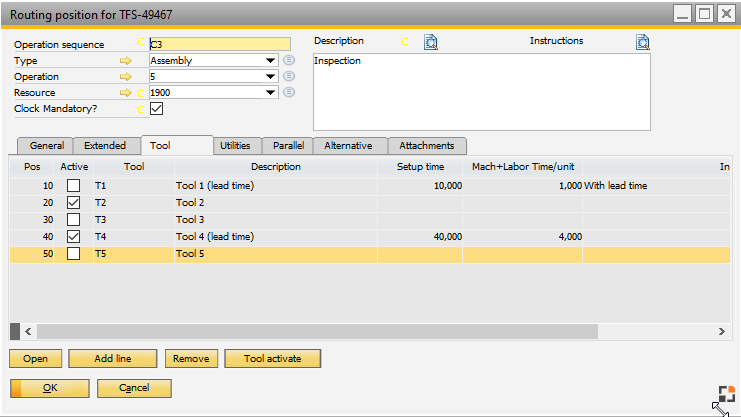Click the horizontal scrollbar right arrow

(x=721, y=331)
